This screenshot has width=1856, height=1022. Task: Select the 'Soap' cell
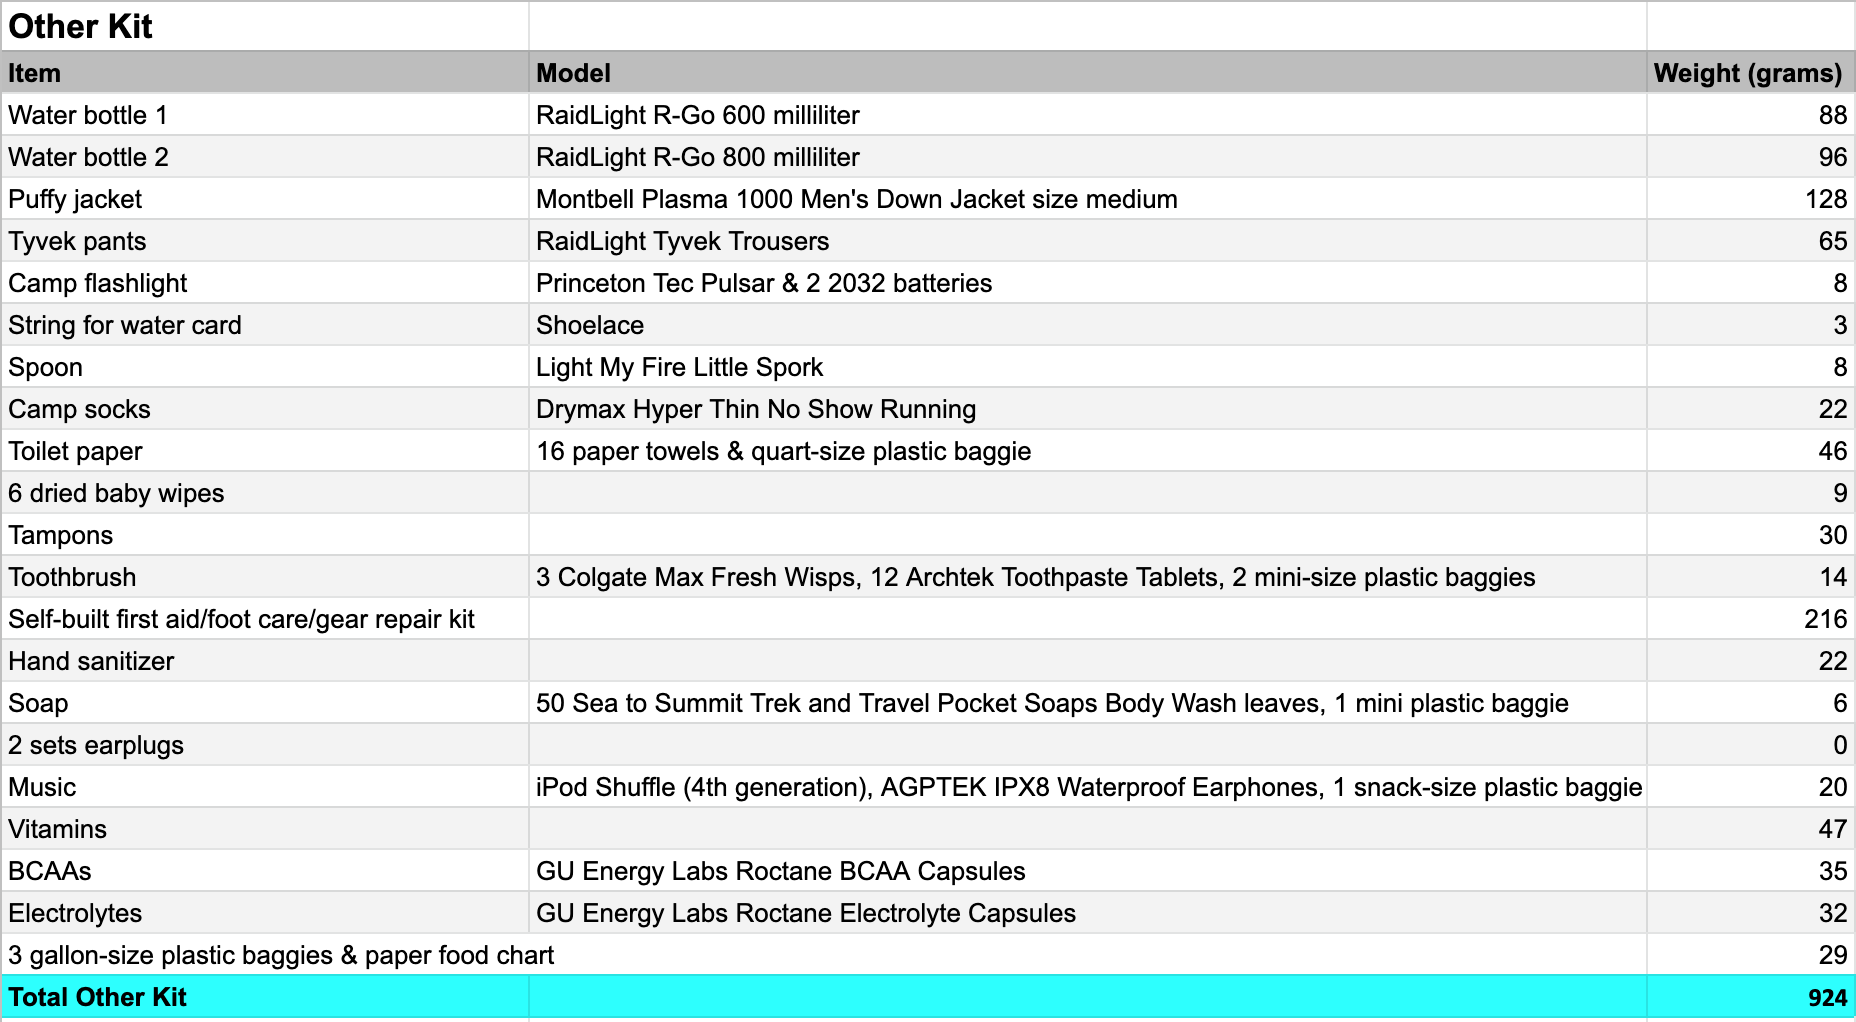(265, 703)
